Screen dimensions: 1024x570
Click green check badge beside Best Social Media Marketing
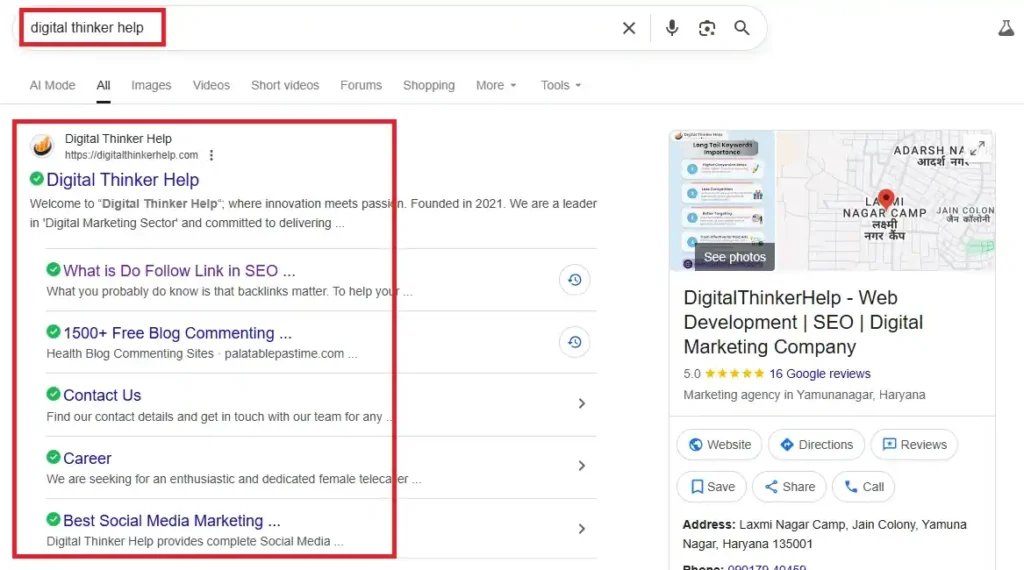[54, 520]
